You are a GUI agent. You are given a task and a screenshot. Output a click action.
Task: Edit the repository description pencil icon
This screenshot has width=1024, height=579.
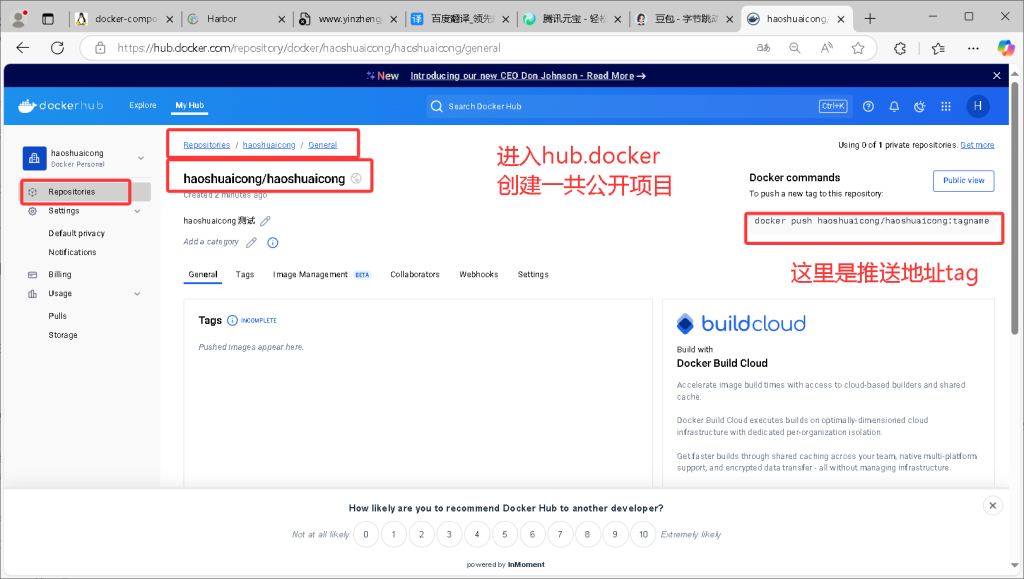pos(265,221)
